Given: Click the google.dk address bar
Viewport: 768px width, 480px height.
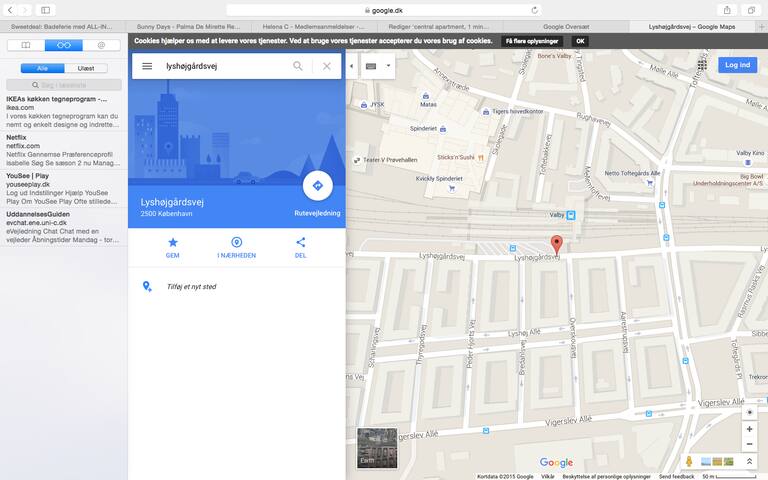Looking at the screenshot, I should click(384, 10).
